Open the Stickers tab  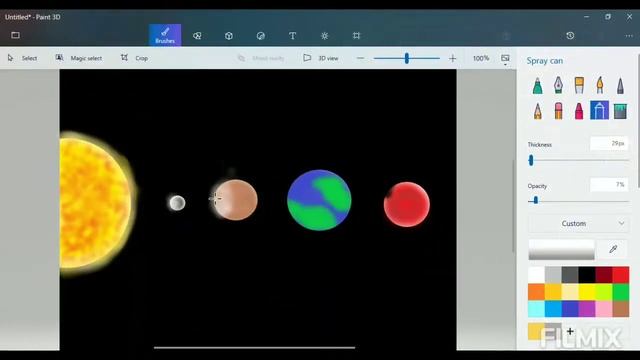pyautogui.click(x=261, y=36)
